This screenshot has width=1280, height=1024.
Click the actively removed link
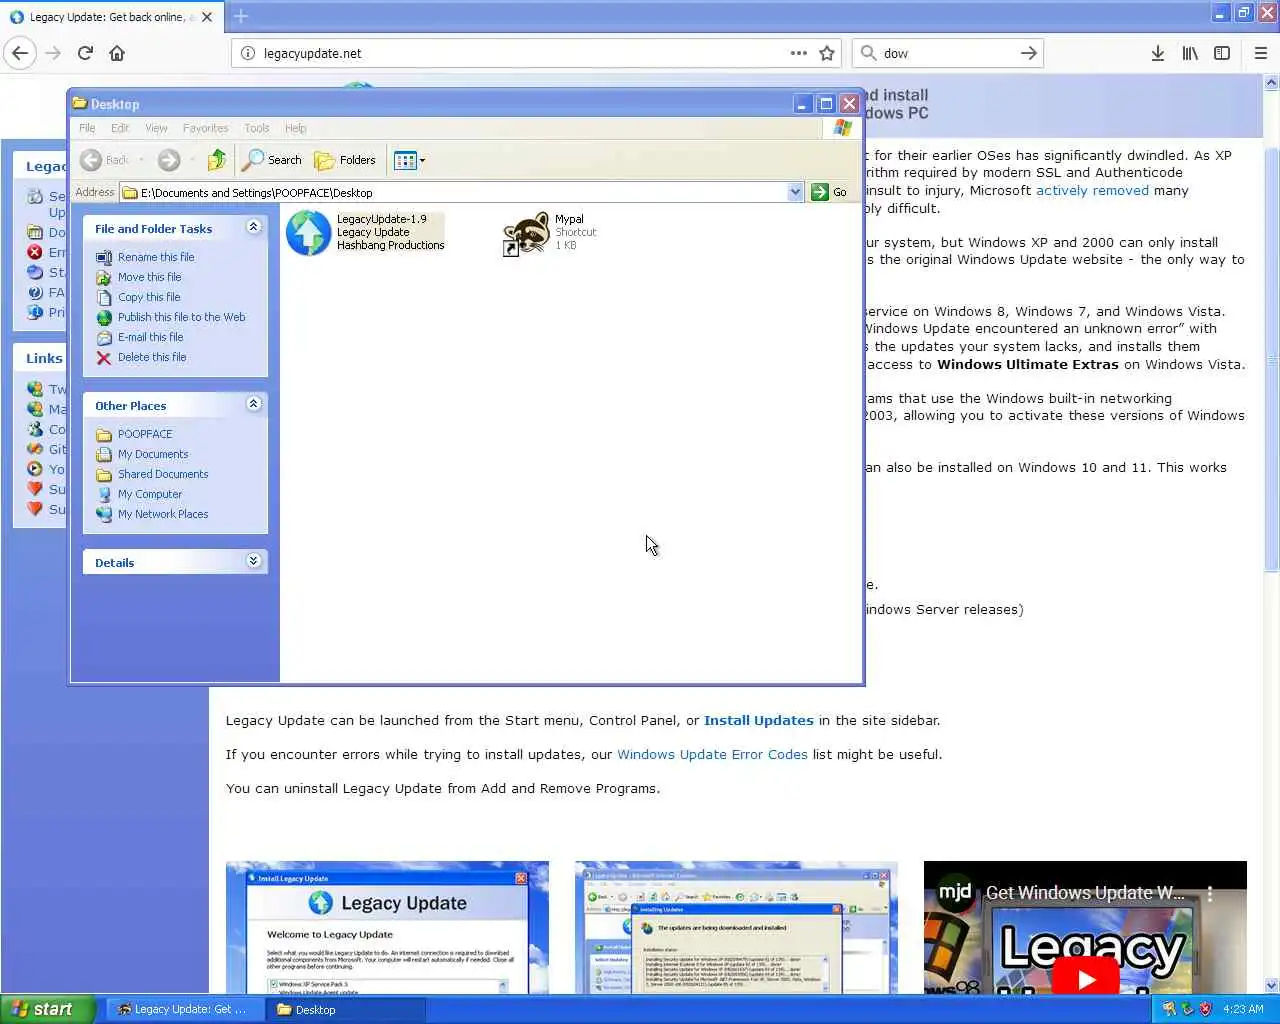1092,190
